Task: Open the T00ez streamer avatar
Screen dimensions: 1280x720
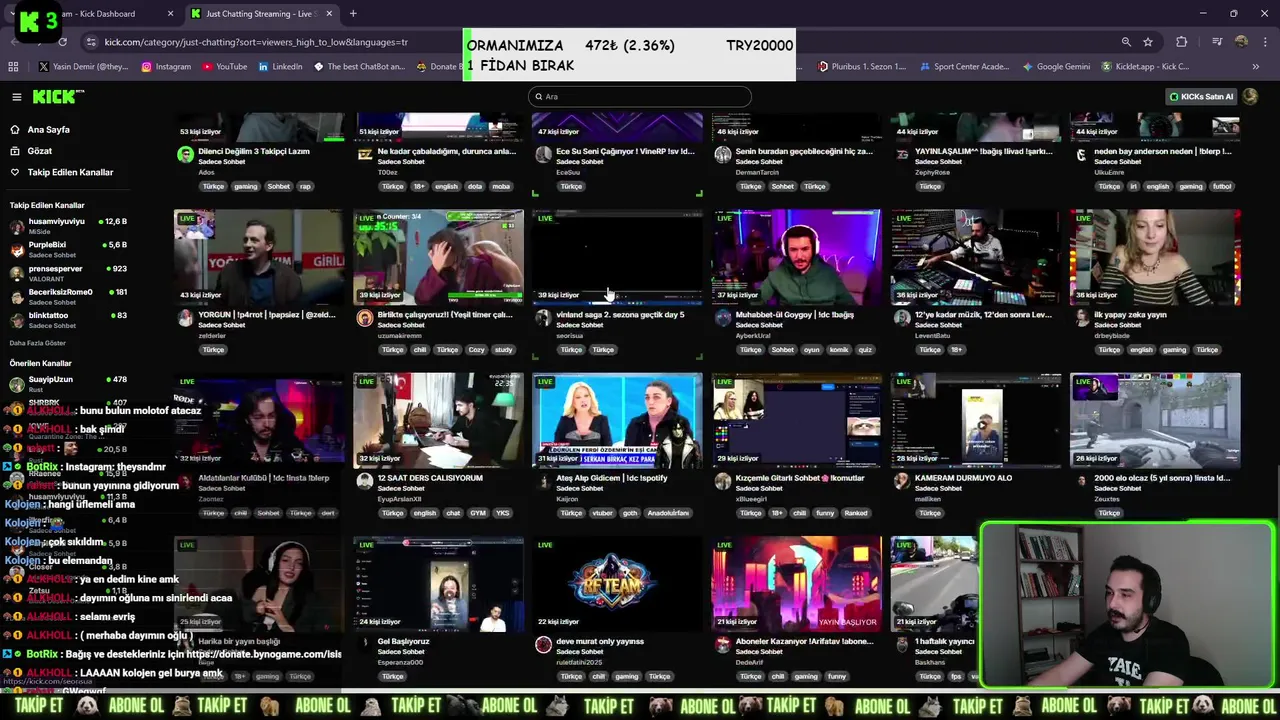Action: [x=365, y=155]
